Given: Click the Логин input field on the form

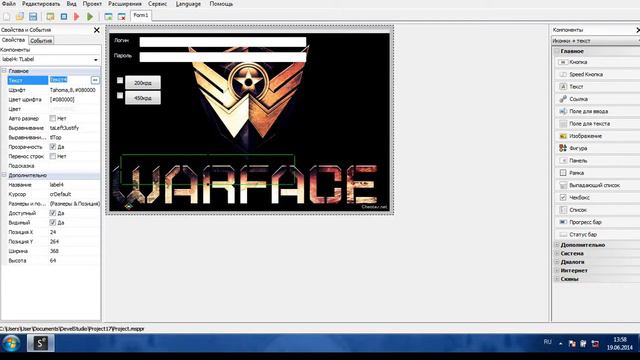Looking at the screenshot, I should pyautogui.click(x=223, y=42).
